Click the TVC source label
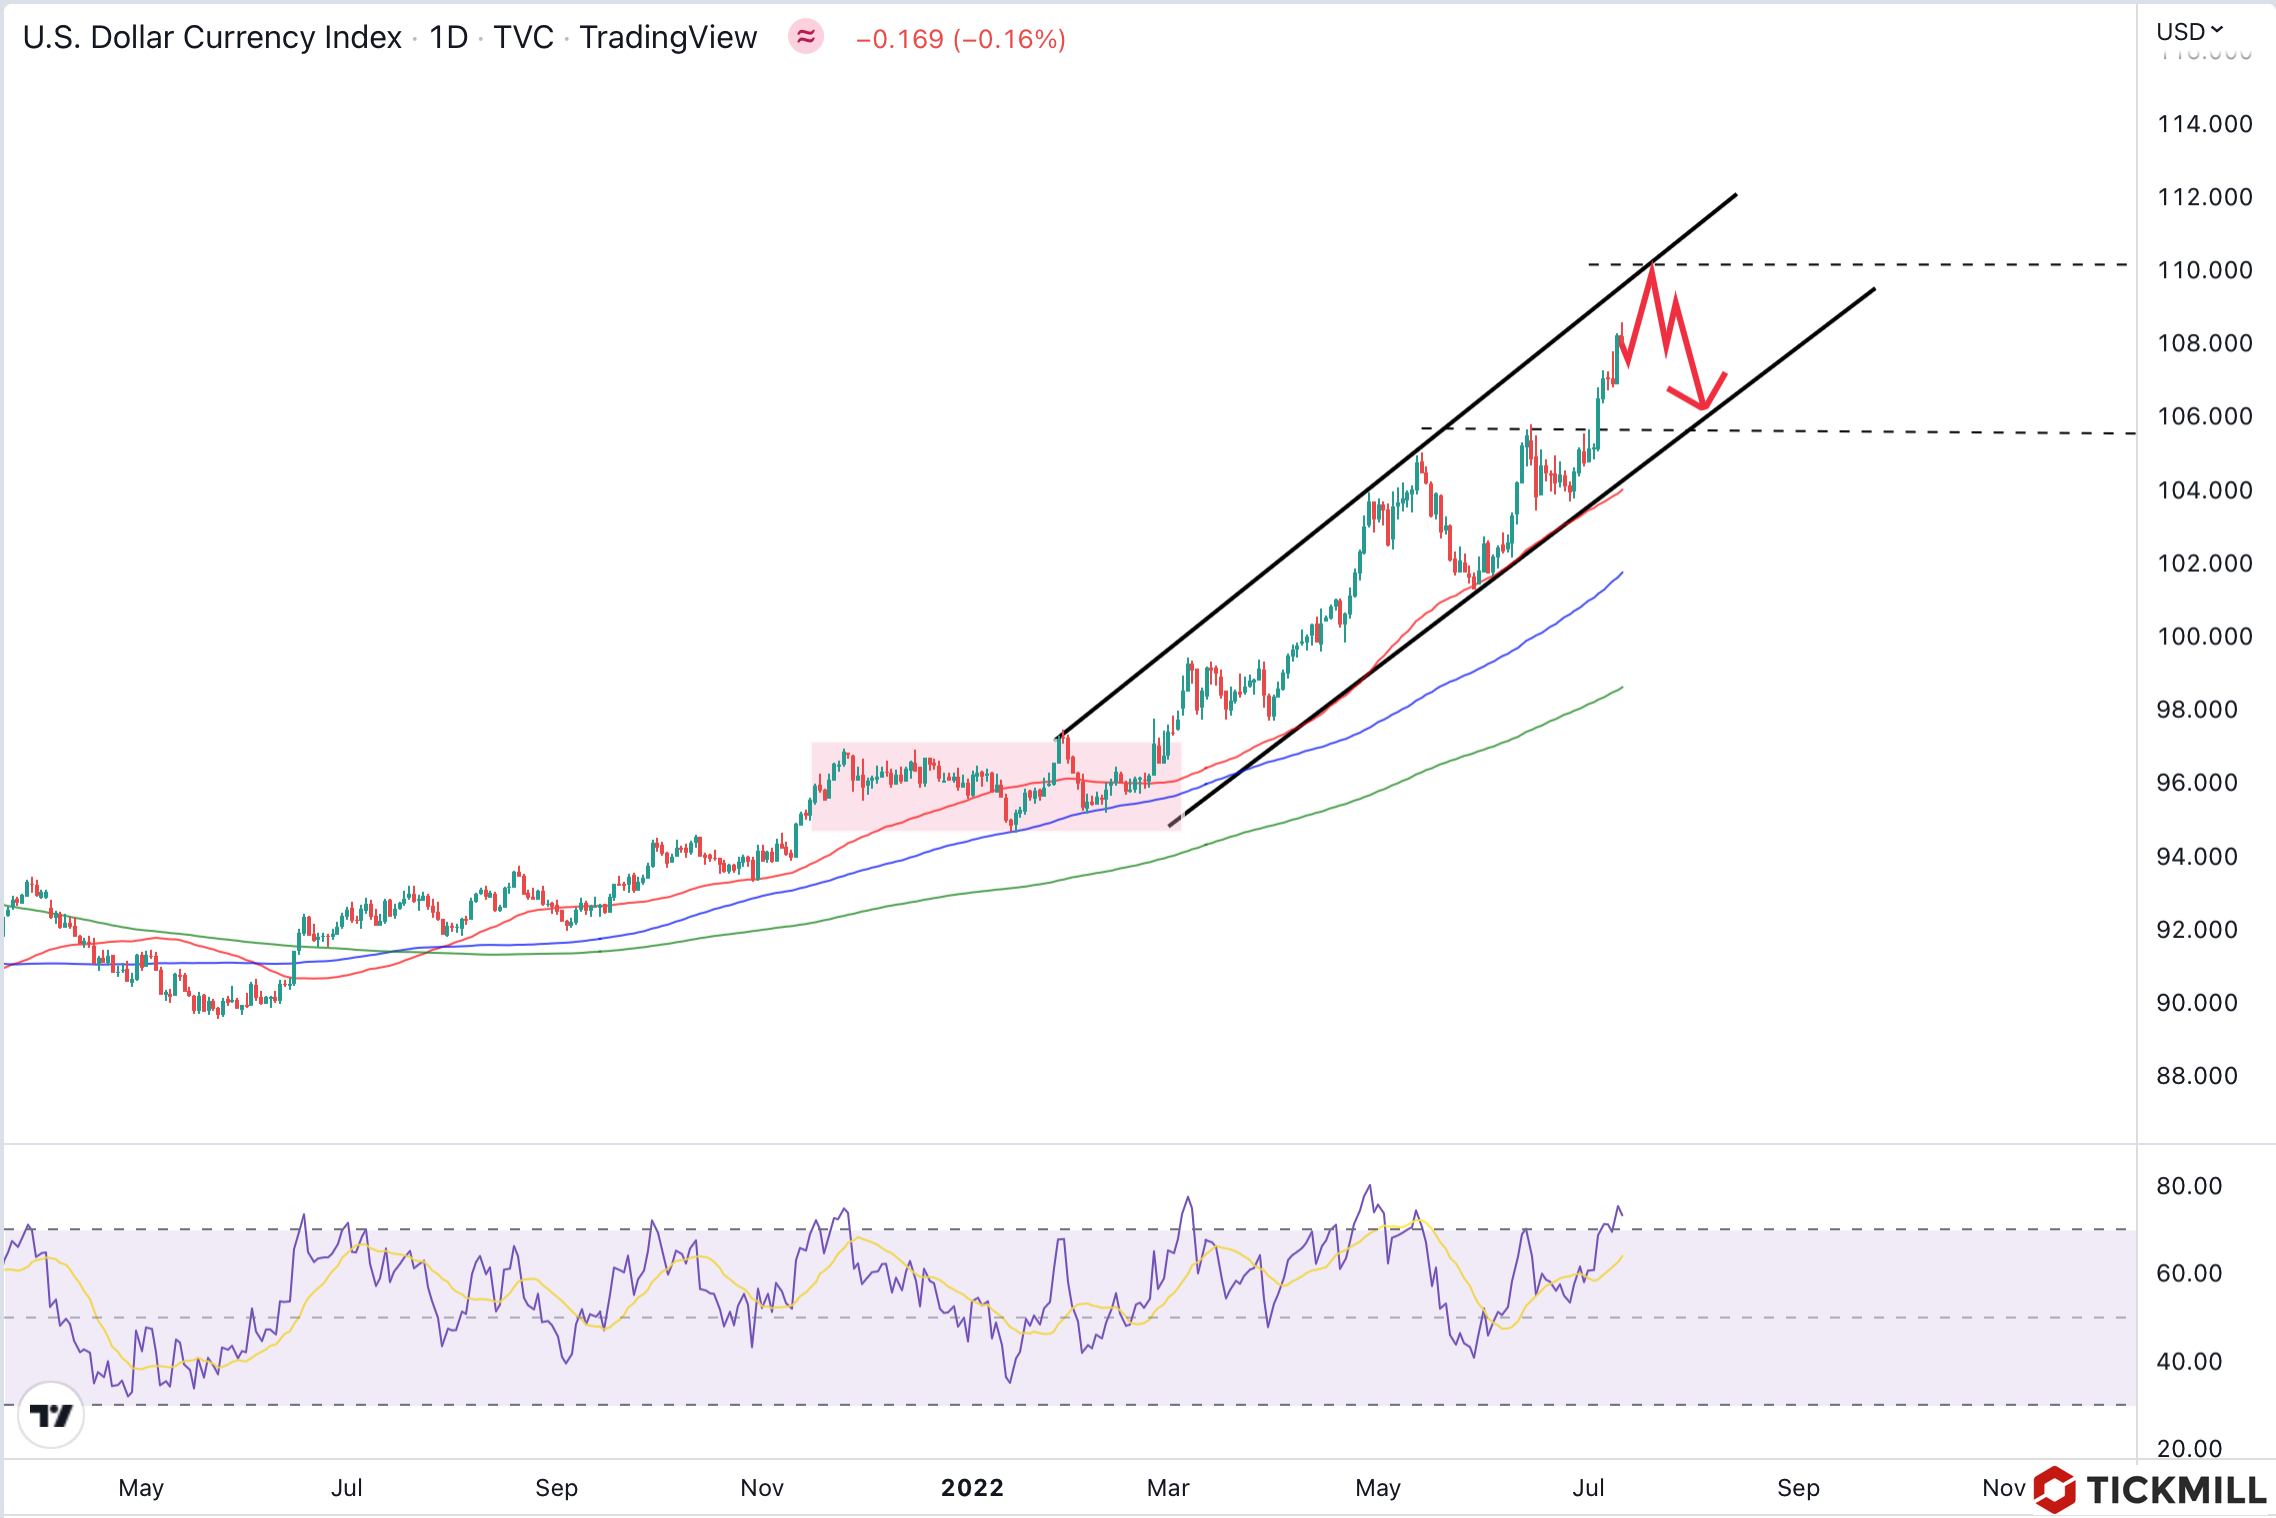Viewport: 2276px width, 1518px height. pyautogui.click(x=523, y=38)
